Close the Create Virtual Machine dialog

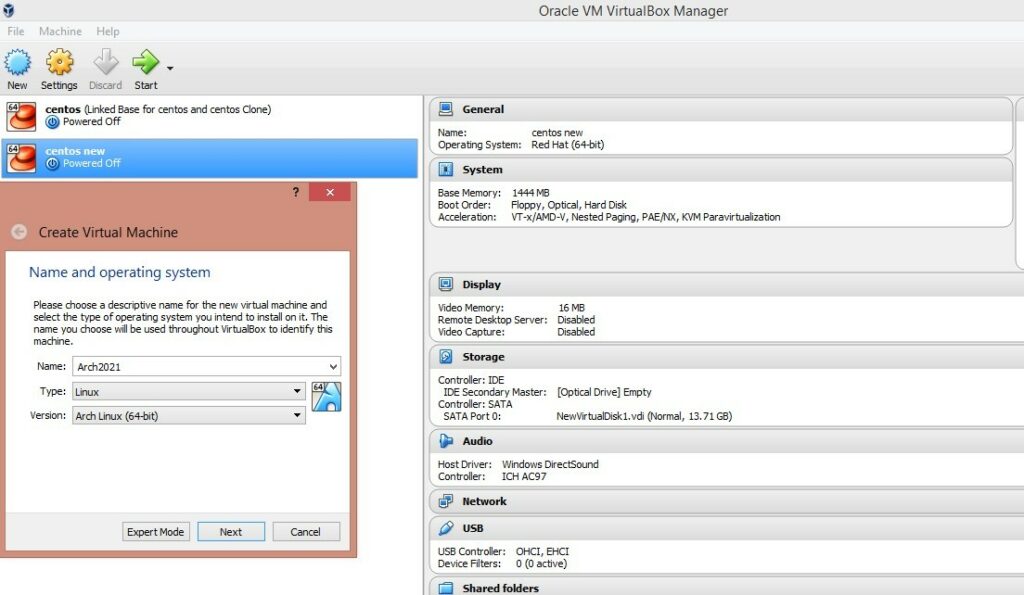[x=330, y=192]
